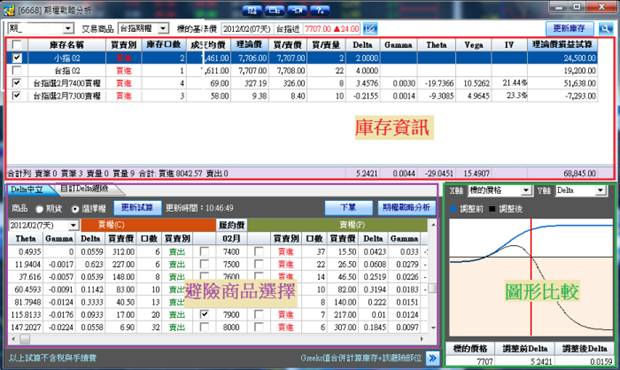
Task: Click the horizontal scrollbar thumb under options table
Action: pos(25,339)
